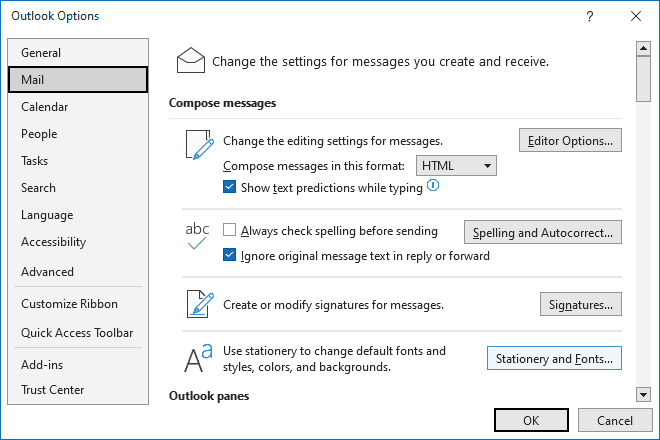Open Spelling and Autocorrect settings
Screen dimensions: 660x440
pos(543,232)
